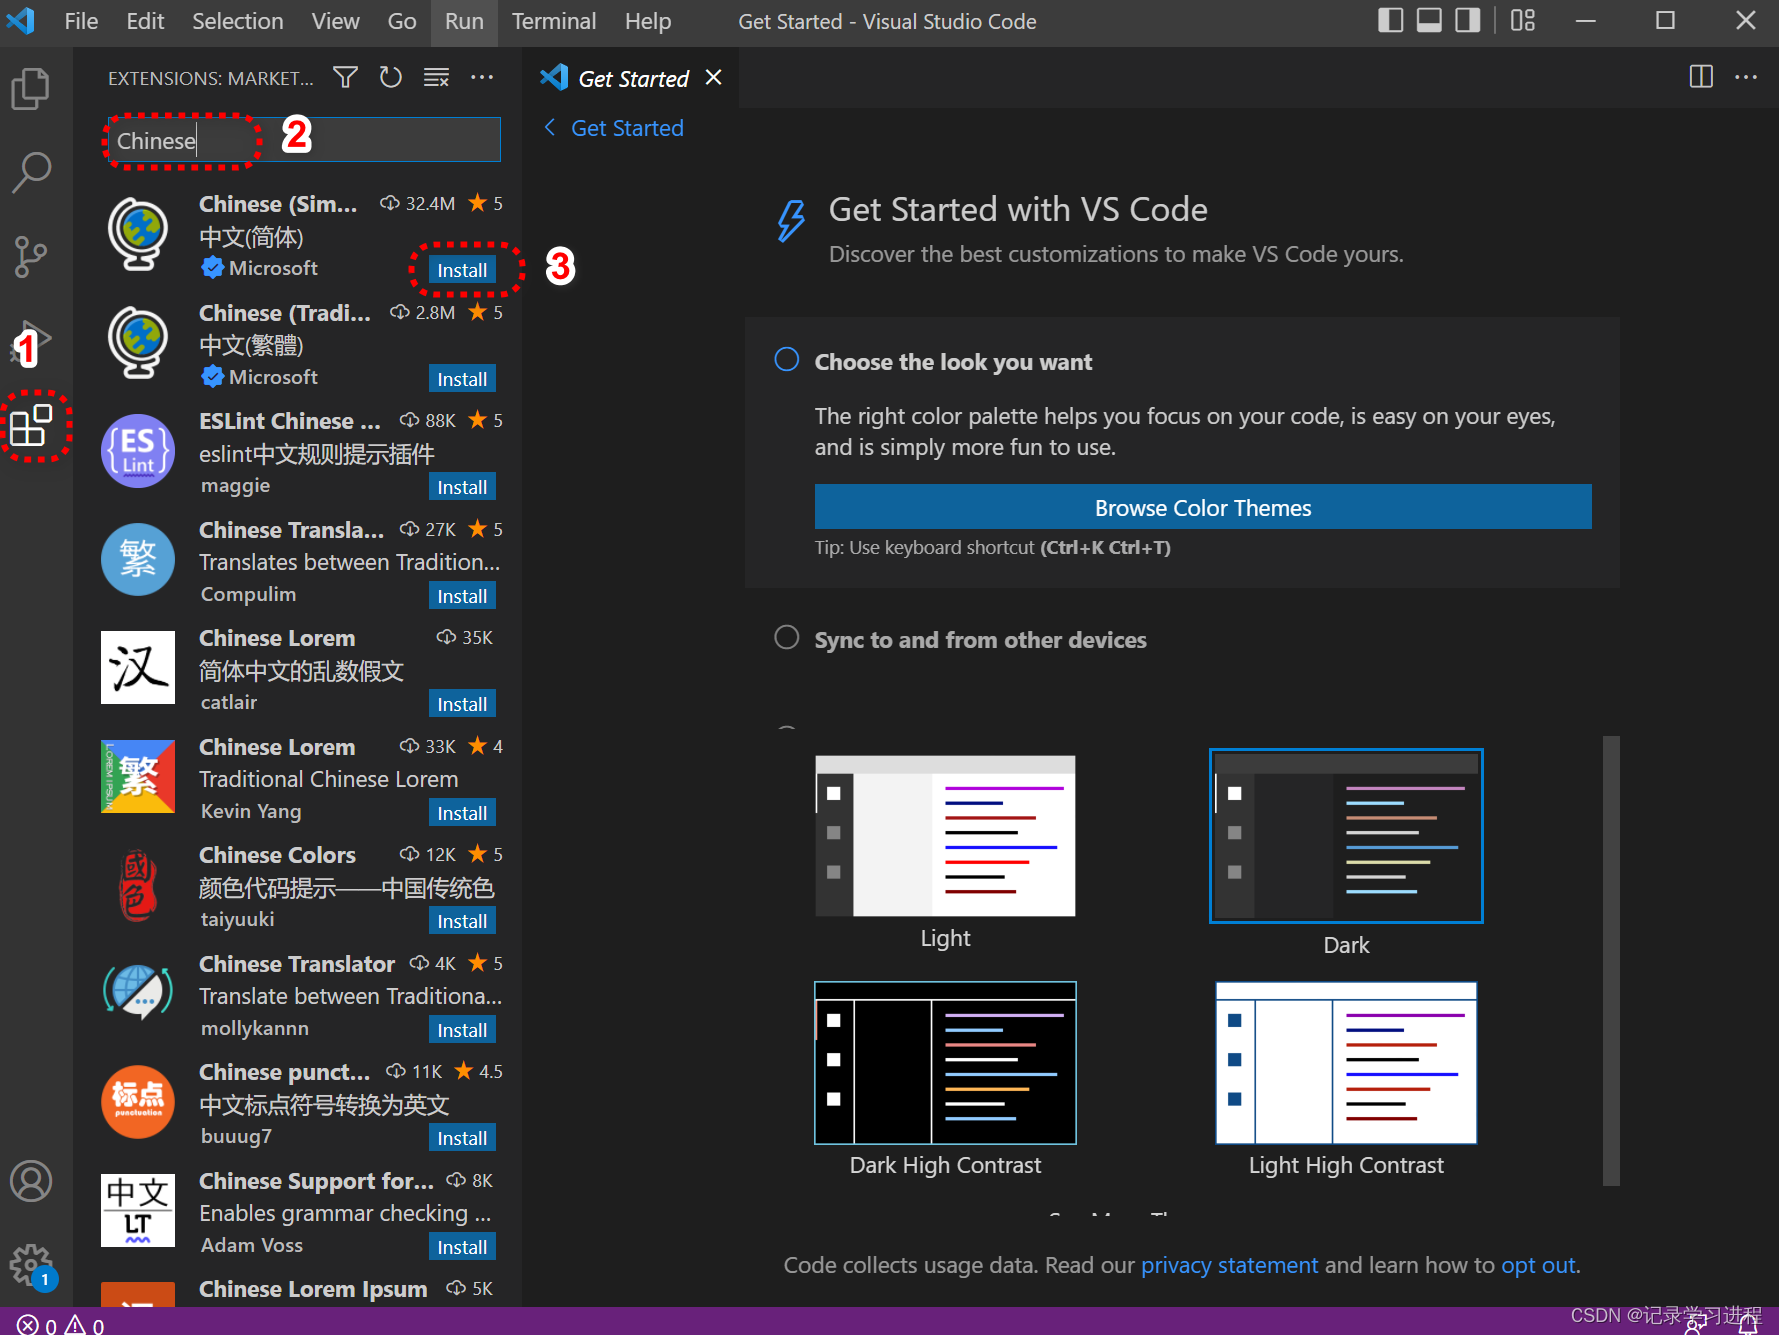Choose the Light theme thumbnail
The image size is (1779, 1335).
coord(945,836)
